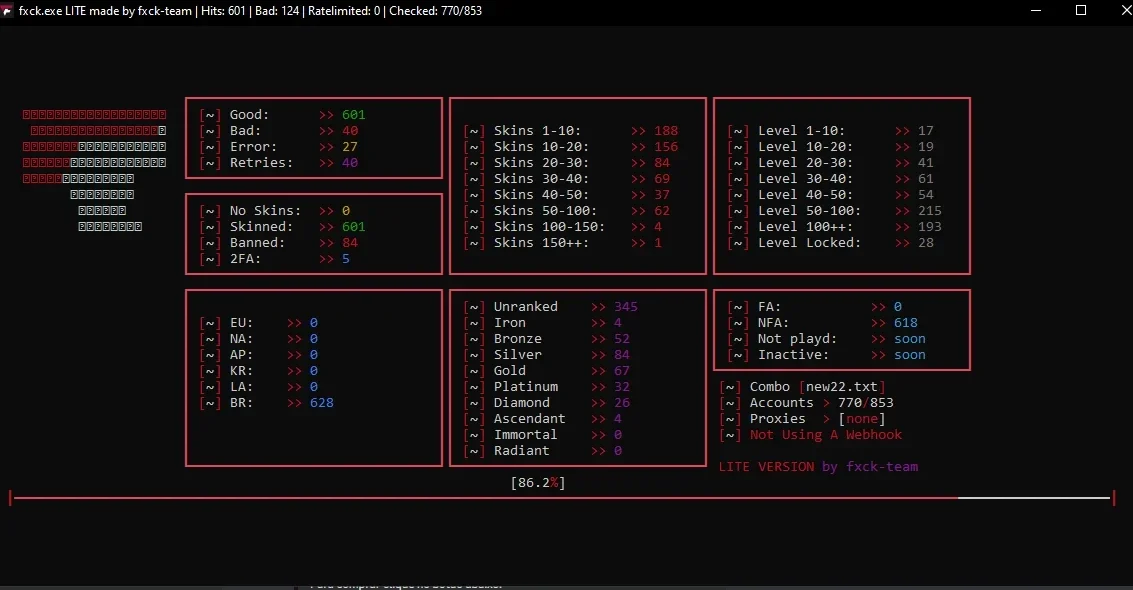This screenshot has height=590, width=1133.
Task: Maximize the console window
Action: [x=1081, y=10]
